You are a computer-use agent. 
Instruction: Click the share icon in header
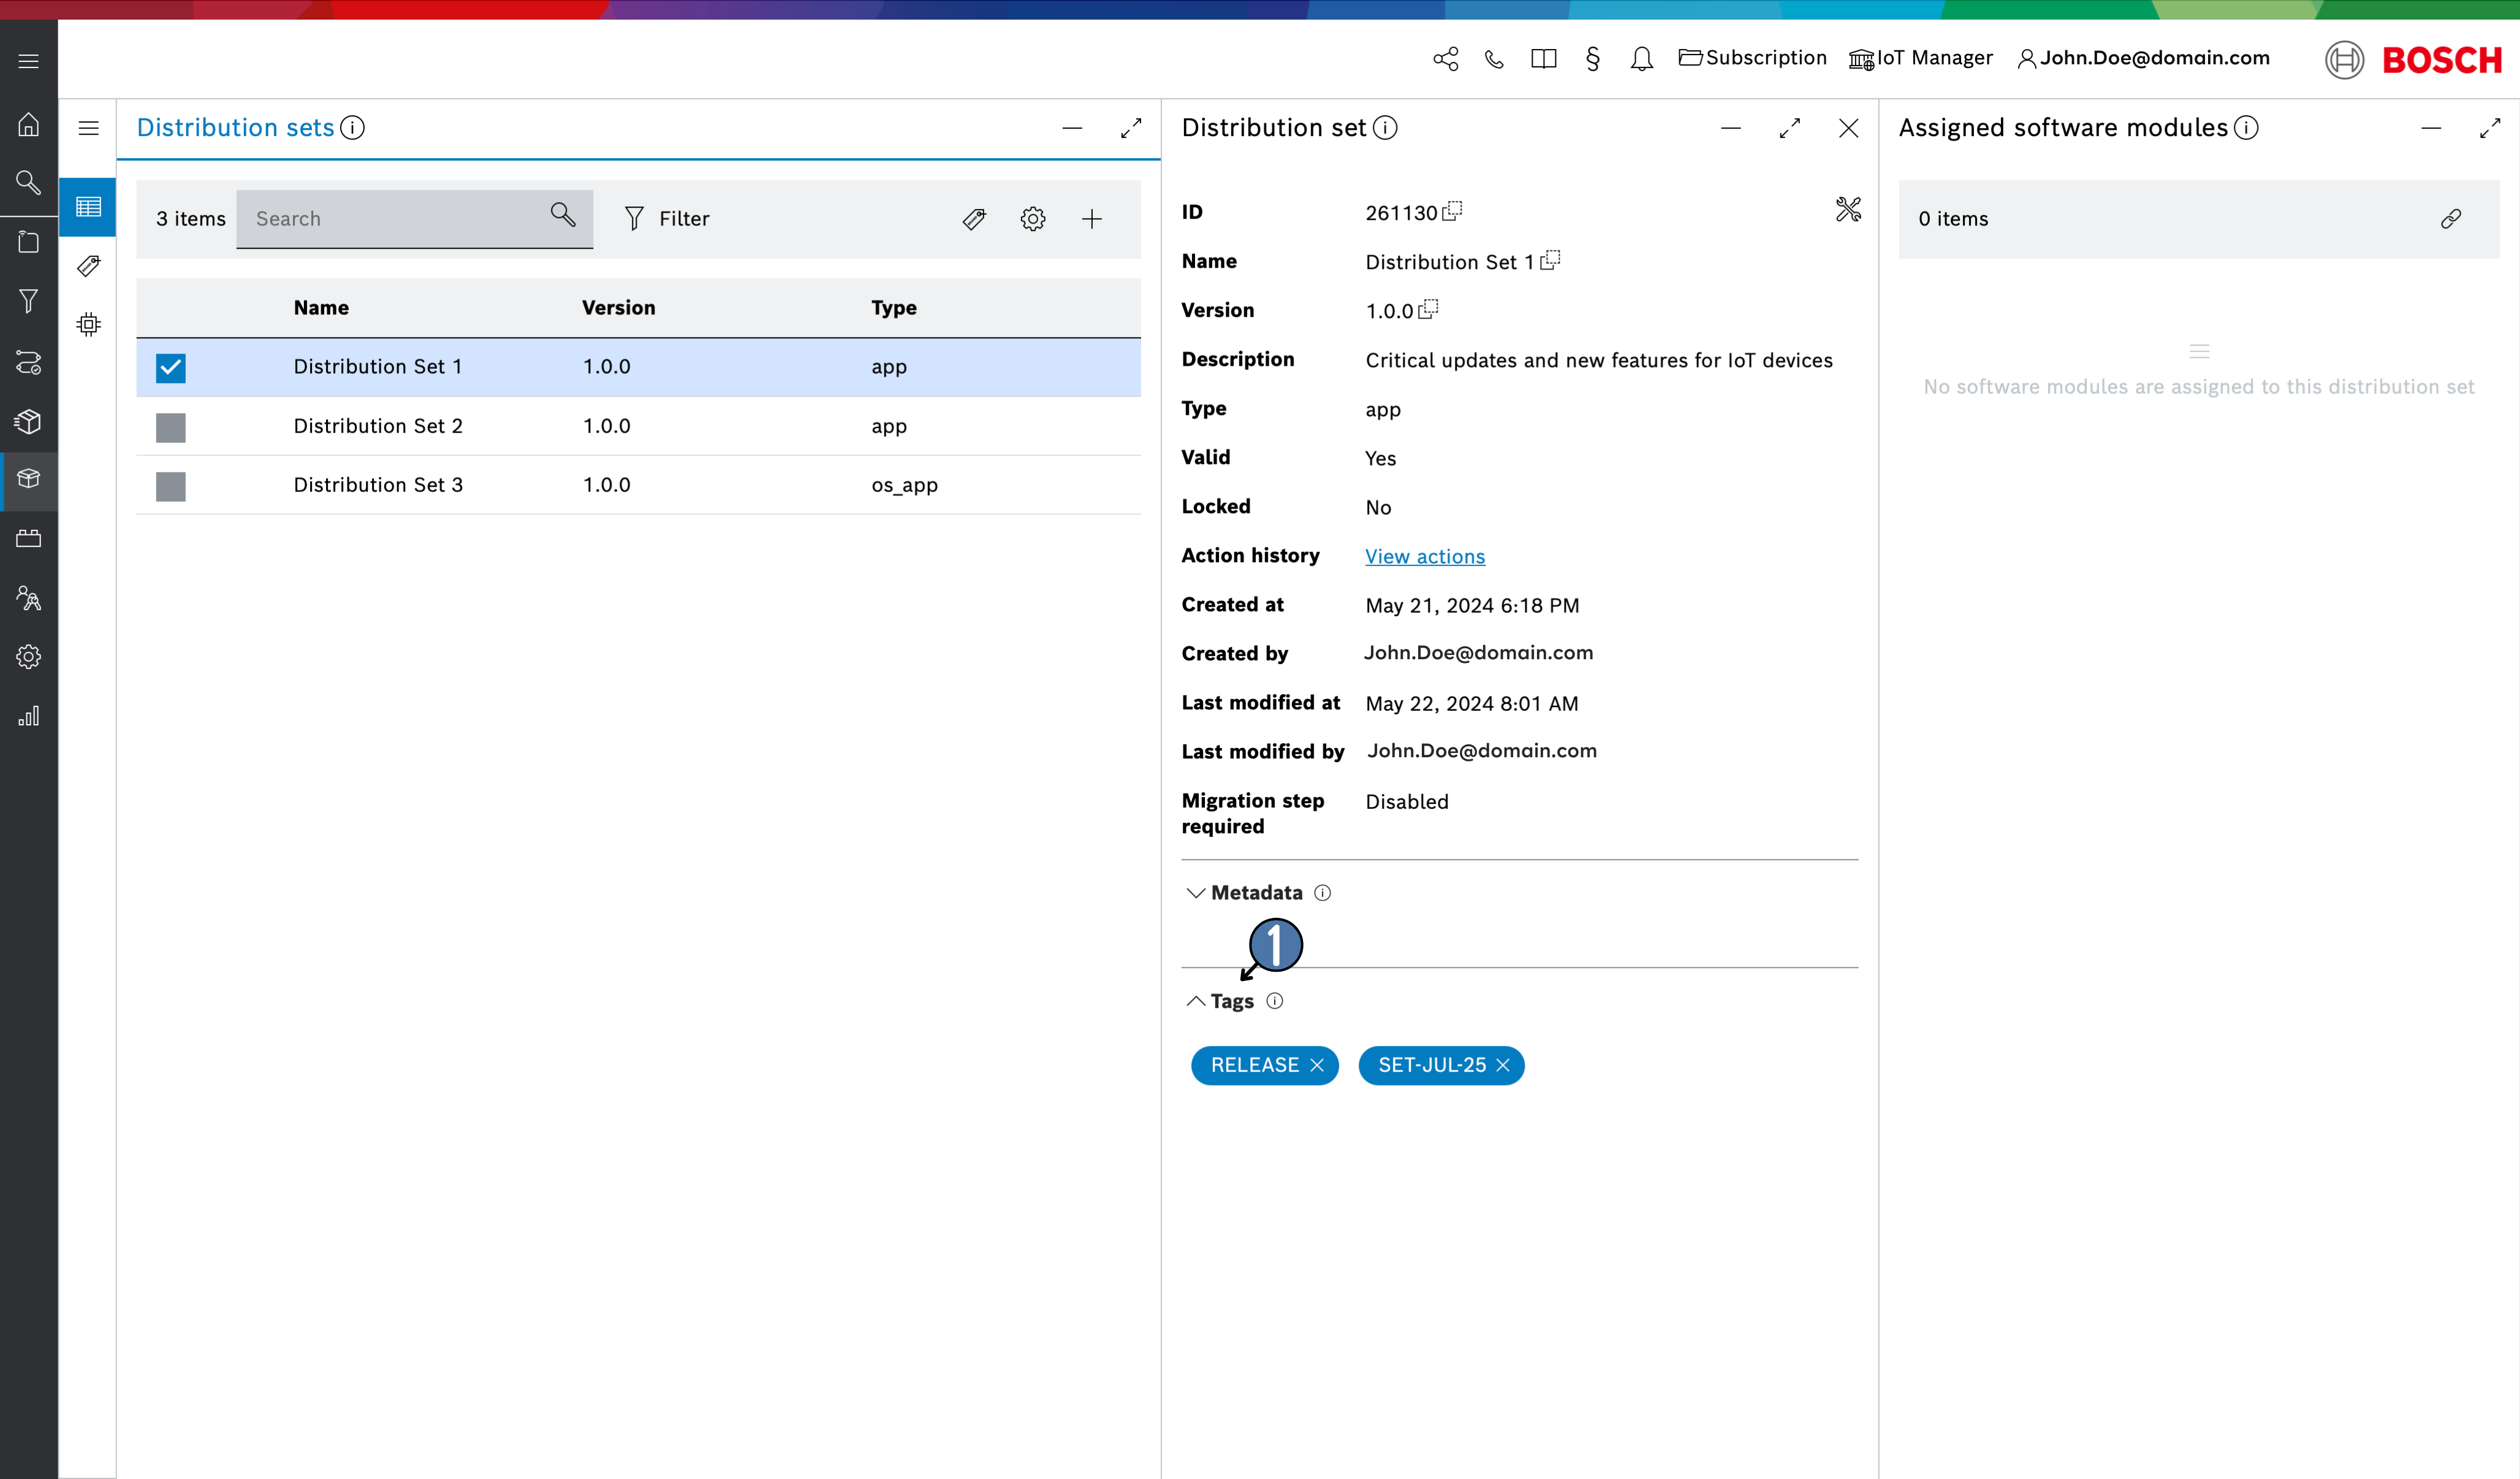1445,59
